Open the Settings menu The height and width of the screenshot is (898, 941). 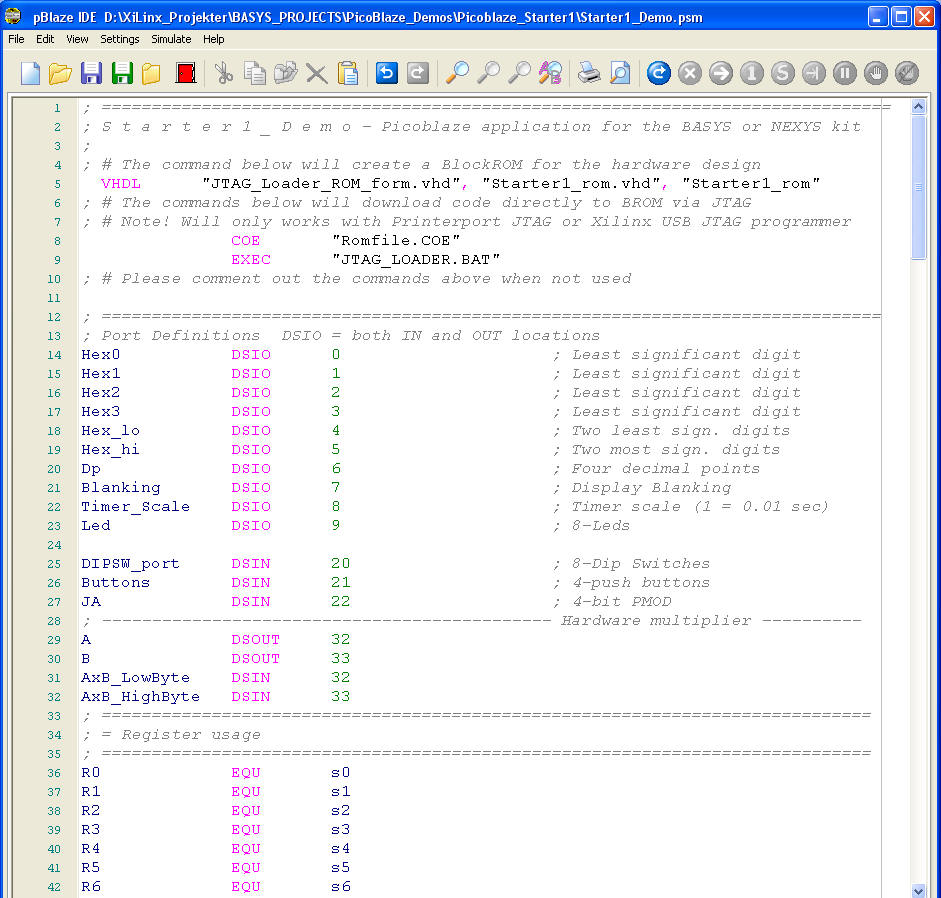tap(119, 39)
